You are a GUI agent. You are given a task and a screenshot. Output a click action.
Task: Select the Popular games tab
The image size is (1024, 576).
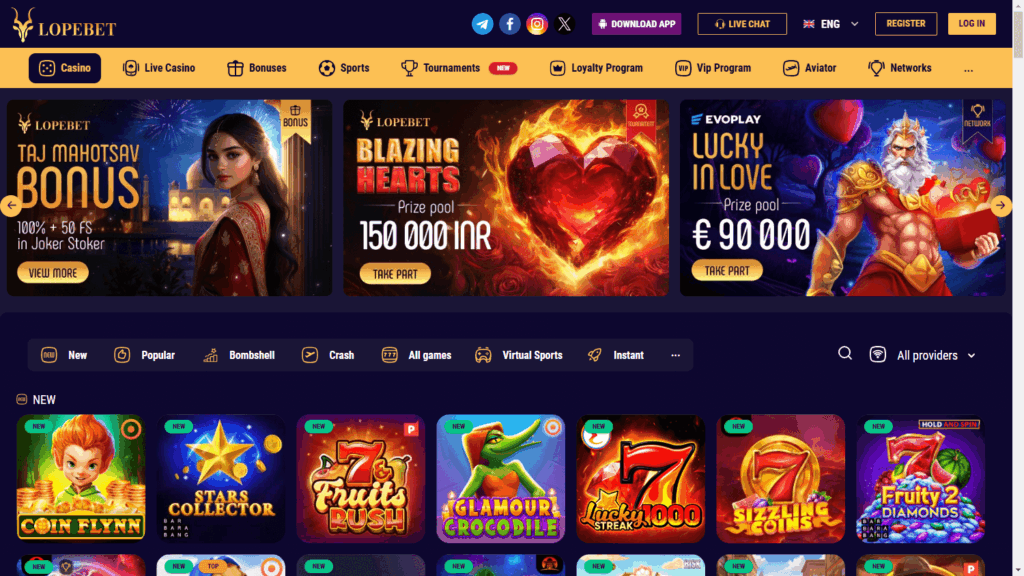coord(144,355)
